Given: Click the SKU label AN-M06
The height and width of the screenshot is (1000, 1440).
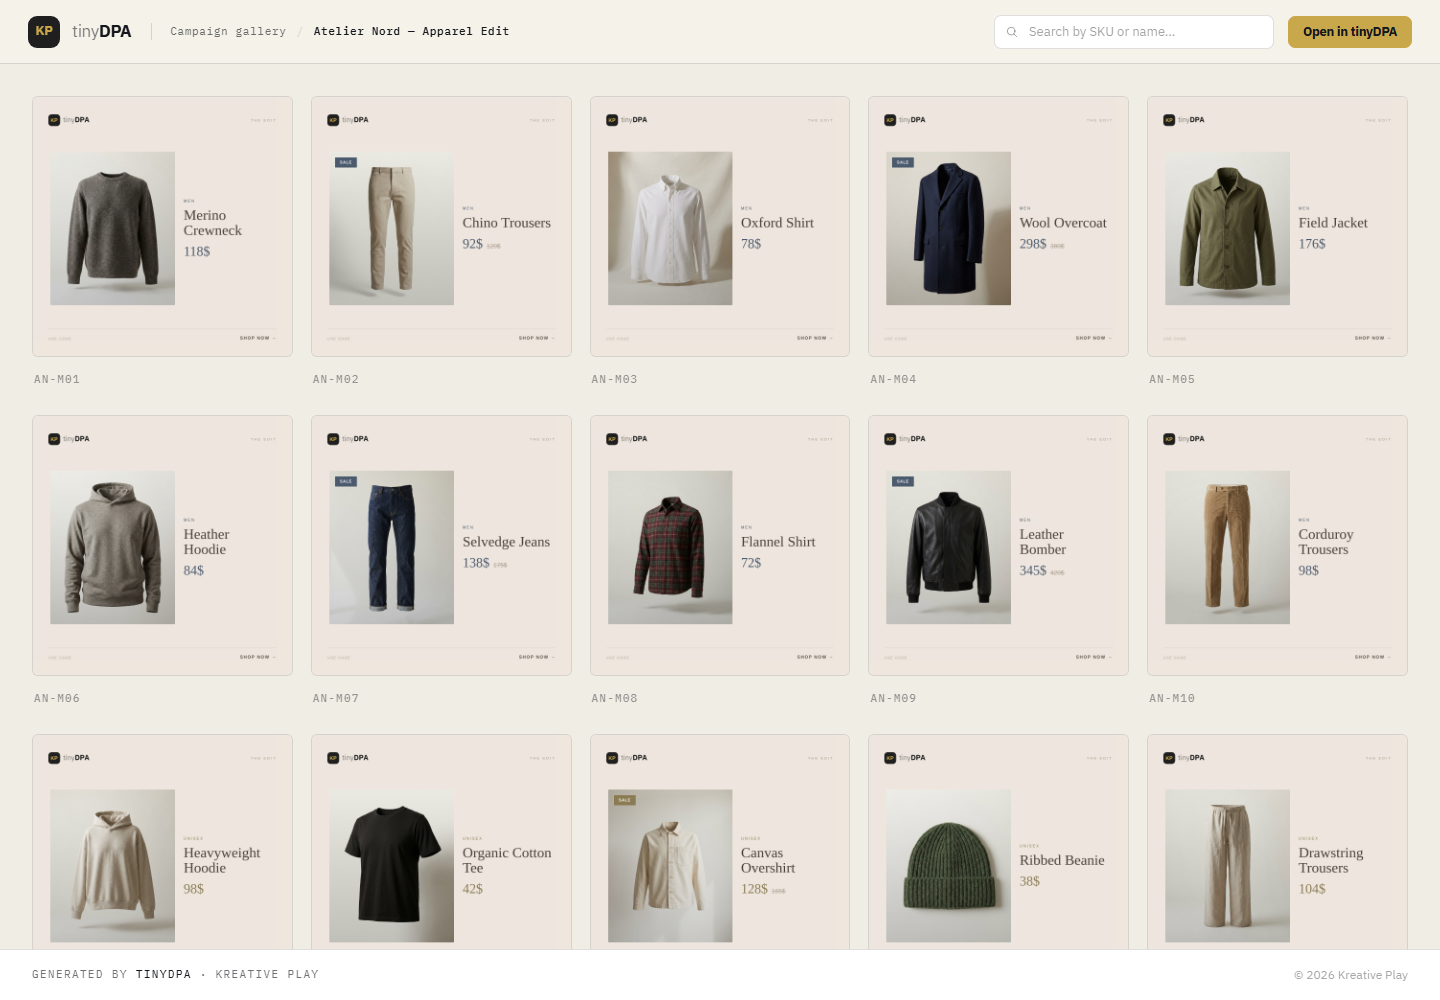Looking at the screenshot, I should (57, 699).
